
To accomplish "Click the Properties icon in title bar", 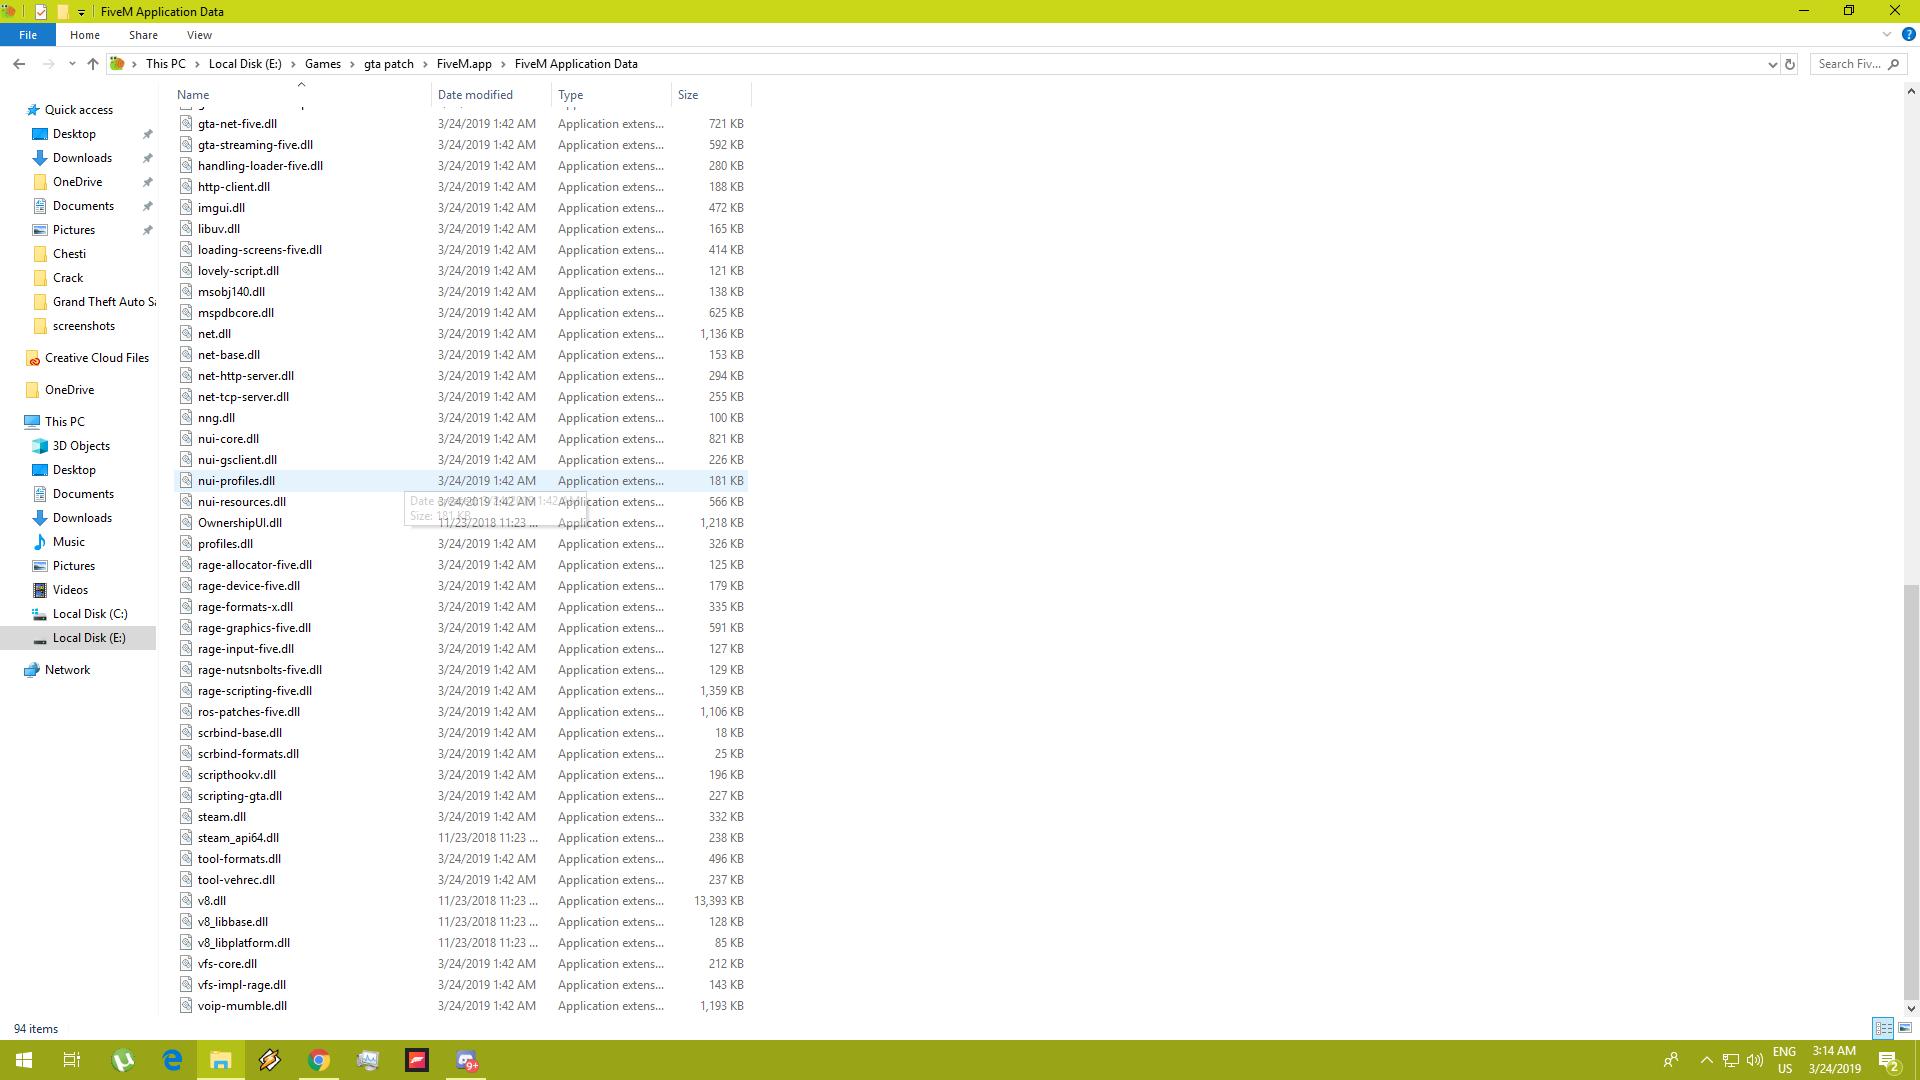I will 41,12.
